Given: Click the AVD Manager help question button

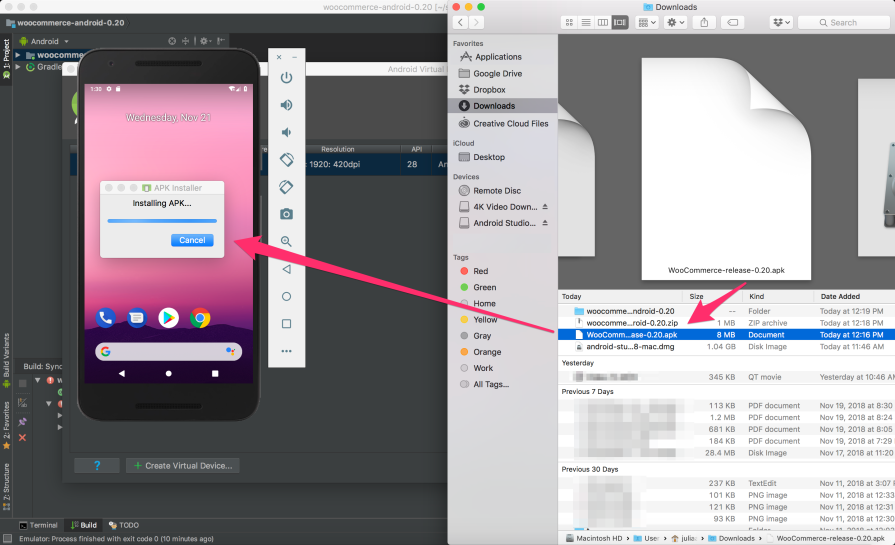Looking at the screenshot, I should pos(97,466).
